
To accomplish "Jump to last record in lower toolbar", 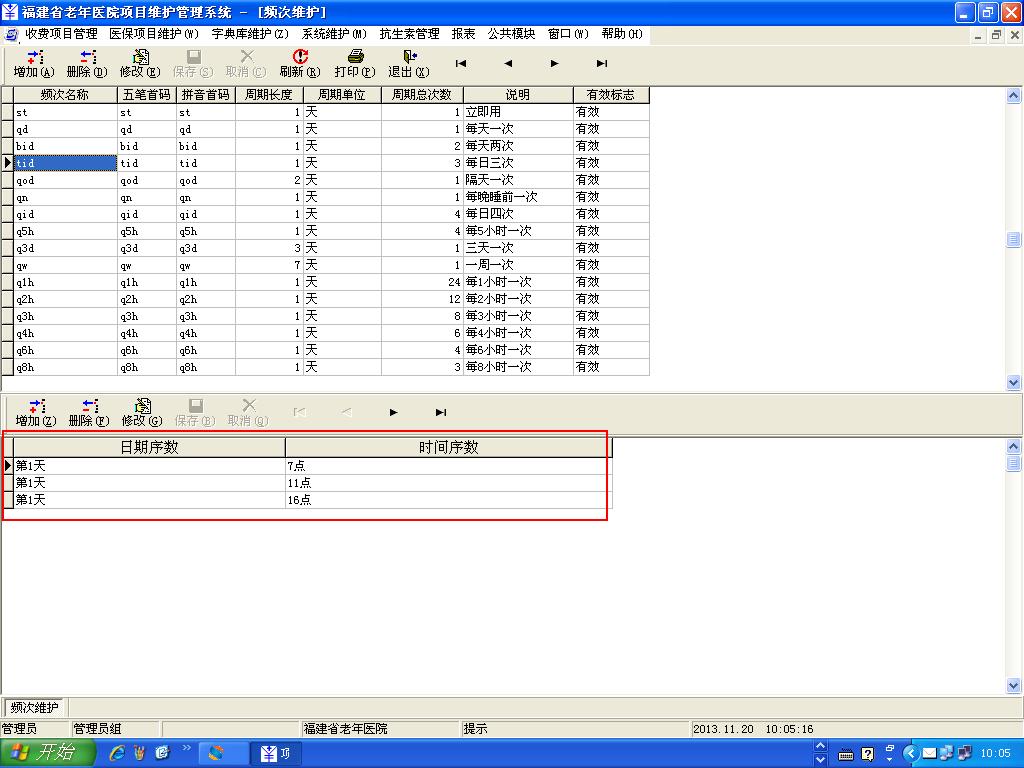I will [441, 412].
